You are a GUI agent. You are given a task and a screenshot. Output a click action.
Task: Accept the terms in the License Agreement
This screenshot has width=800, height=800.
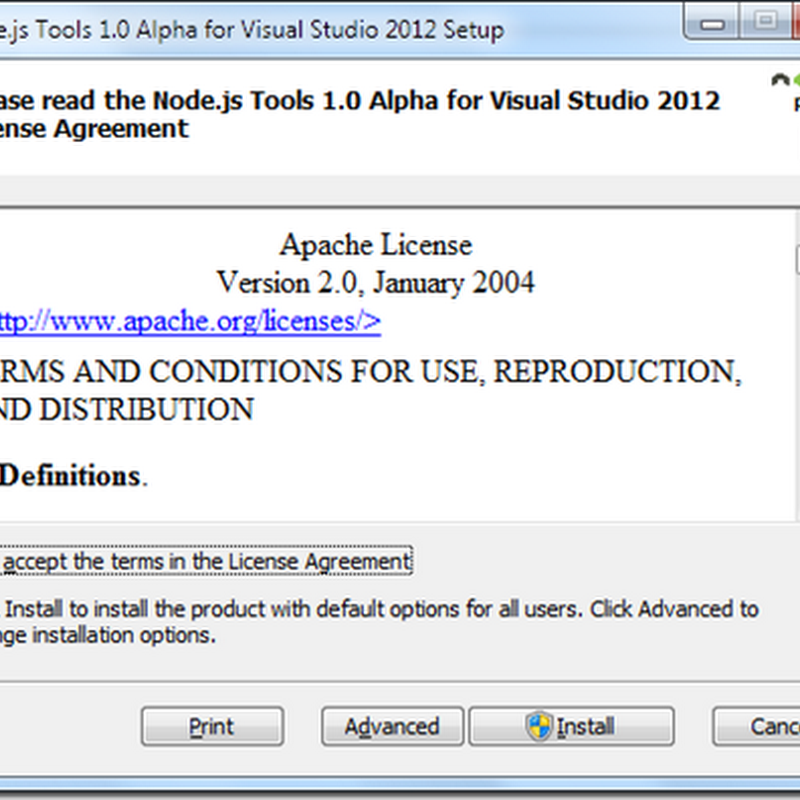(206, 562)
